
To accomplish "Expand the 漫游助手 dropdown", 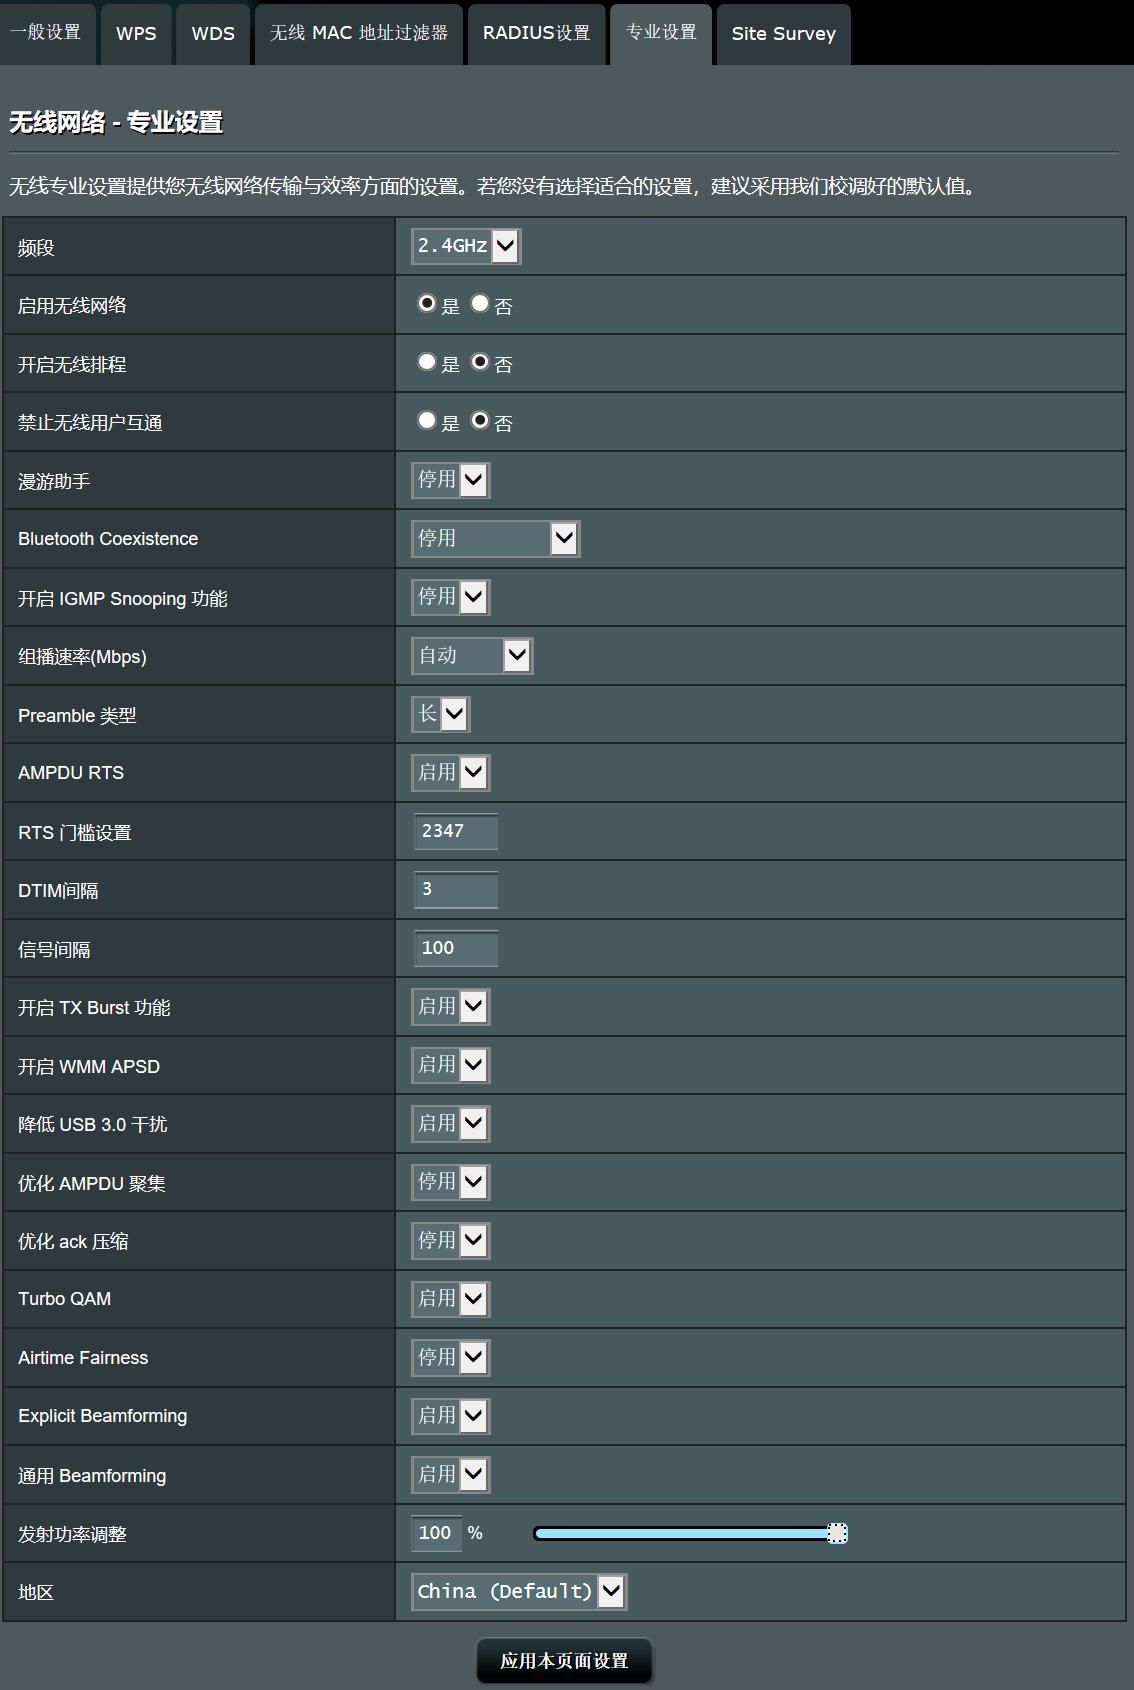I will point(451,480).
